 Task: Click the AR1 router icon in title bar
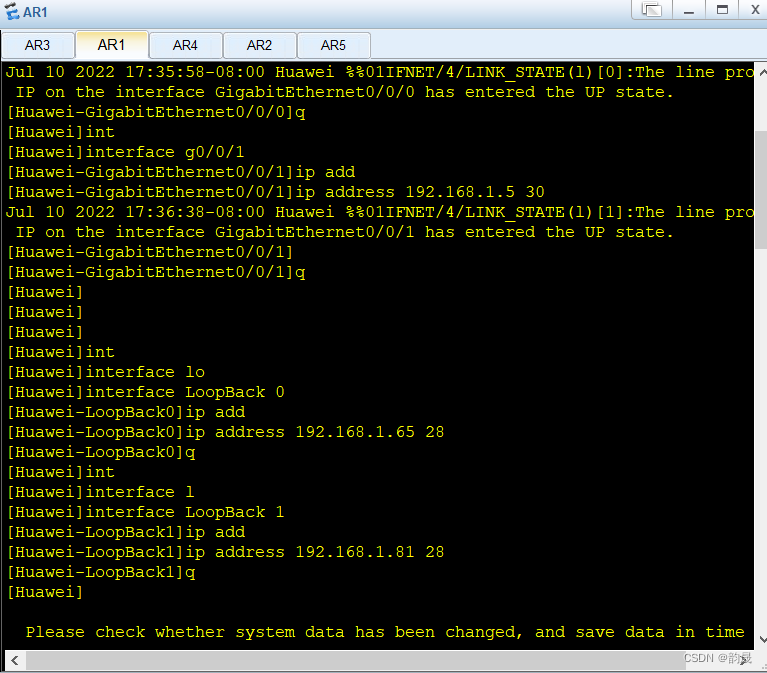click(13, 12)
